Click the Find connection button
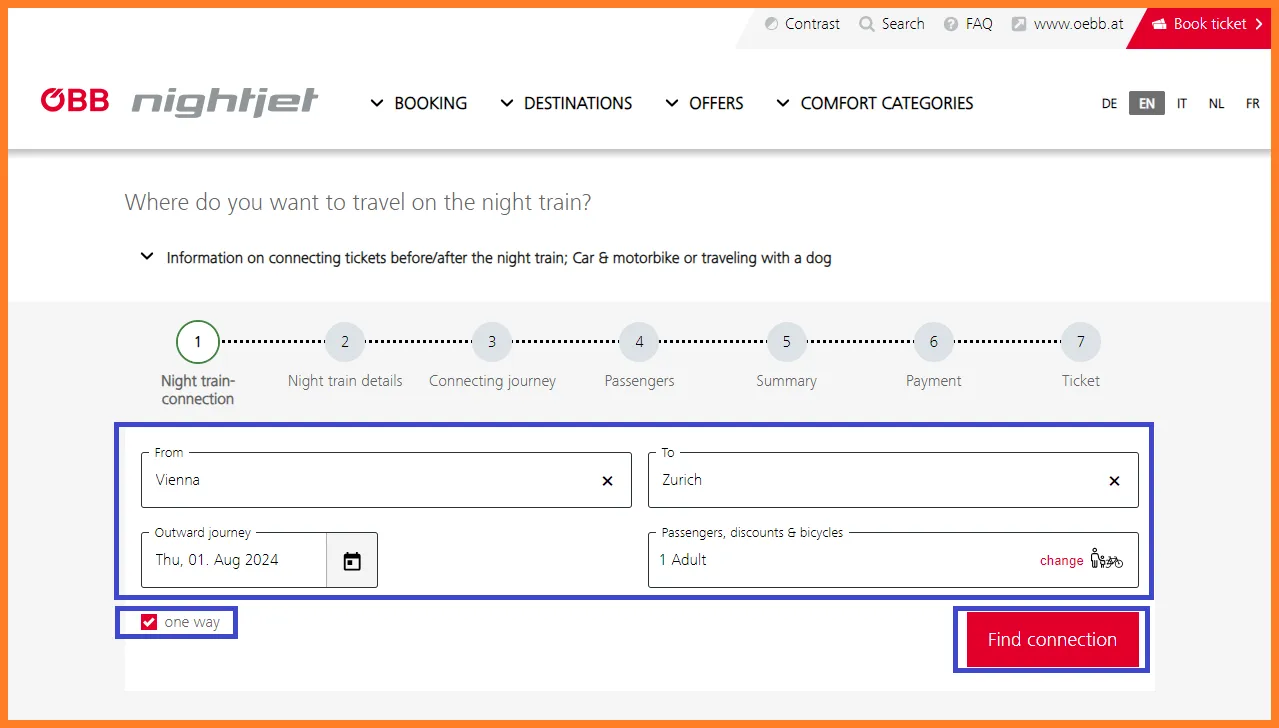Viewport: 1279px width, 728px height. [1051, 640]
